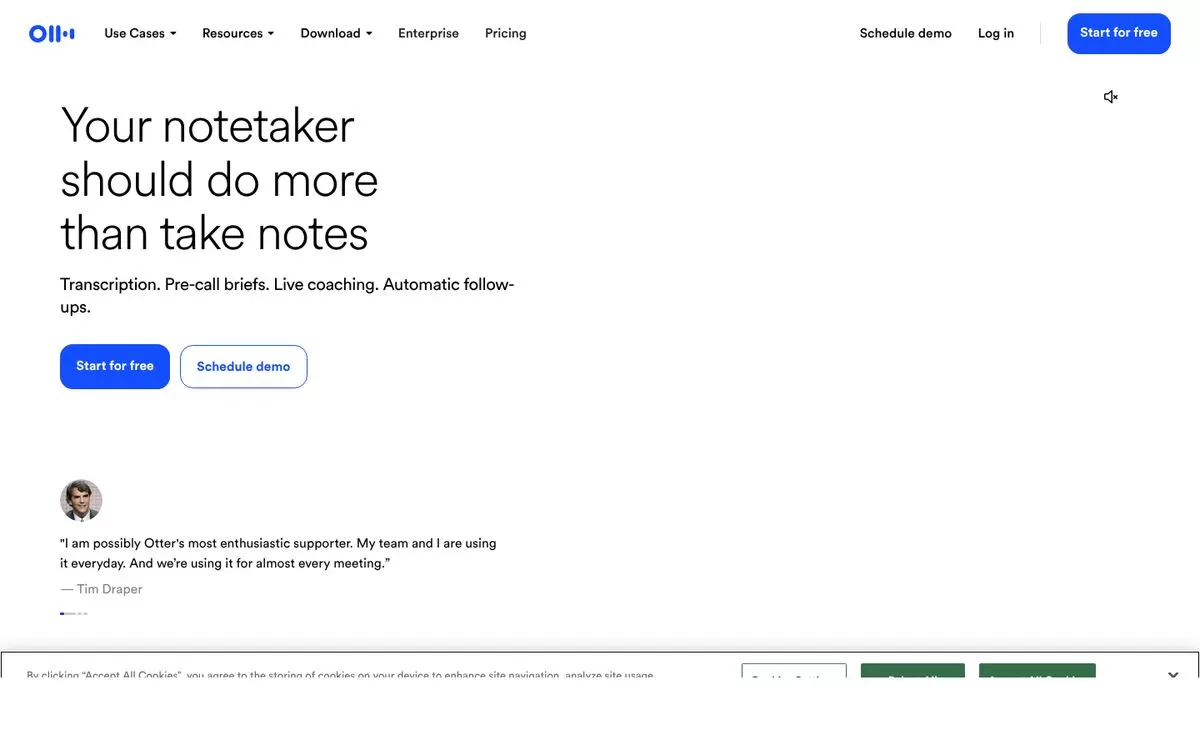Click the Otter logo in header
1200x750 pixels.
point(52,34)
